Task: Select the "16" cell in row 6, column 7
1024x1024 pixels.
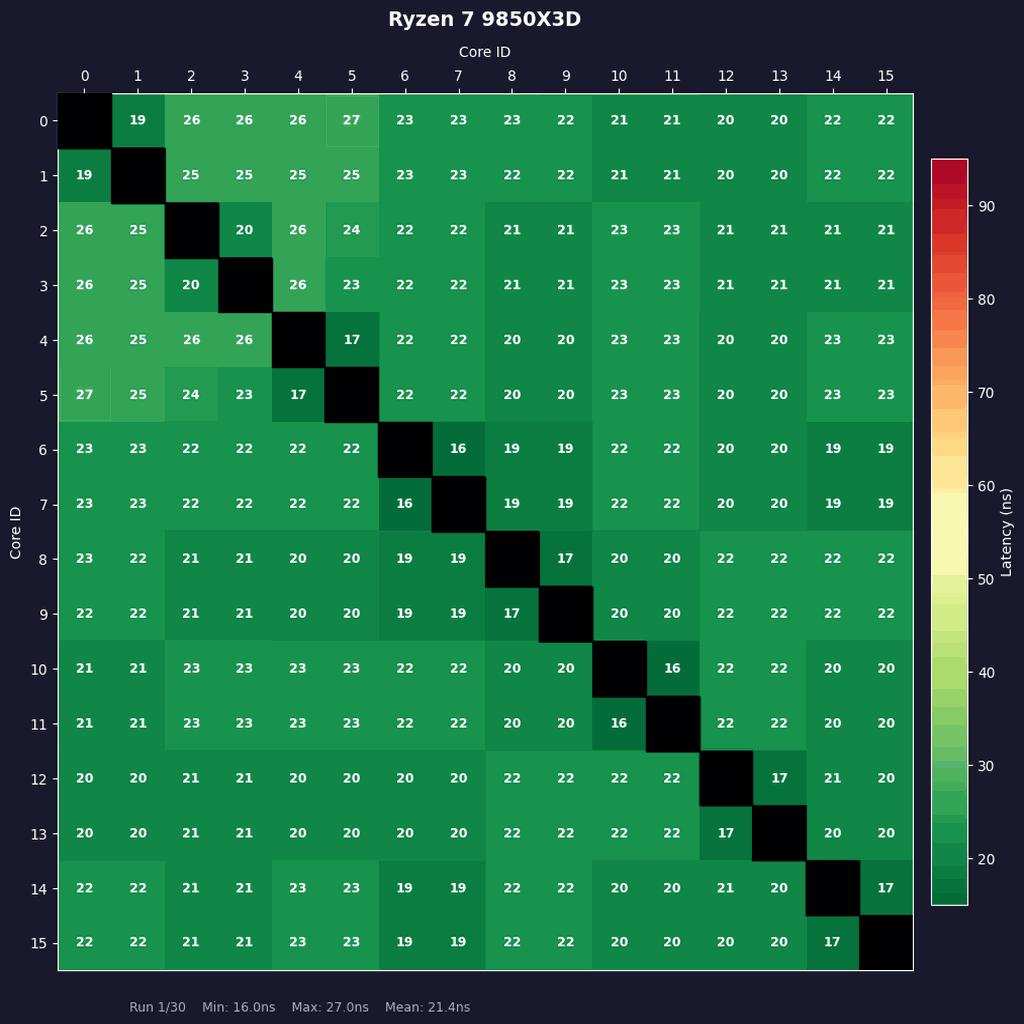Action: coord(458,449)
